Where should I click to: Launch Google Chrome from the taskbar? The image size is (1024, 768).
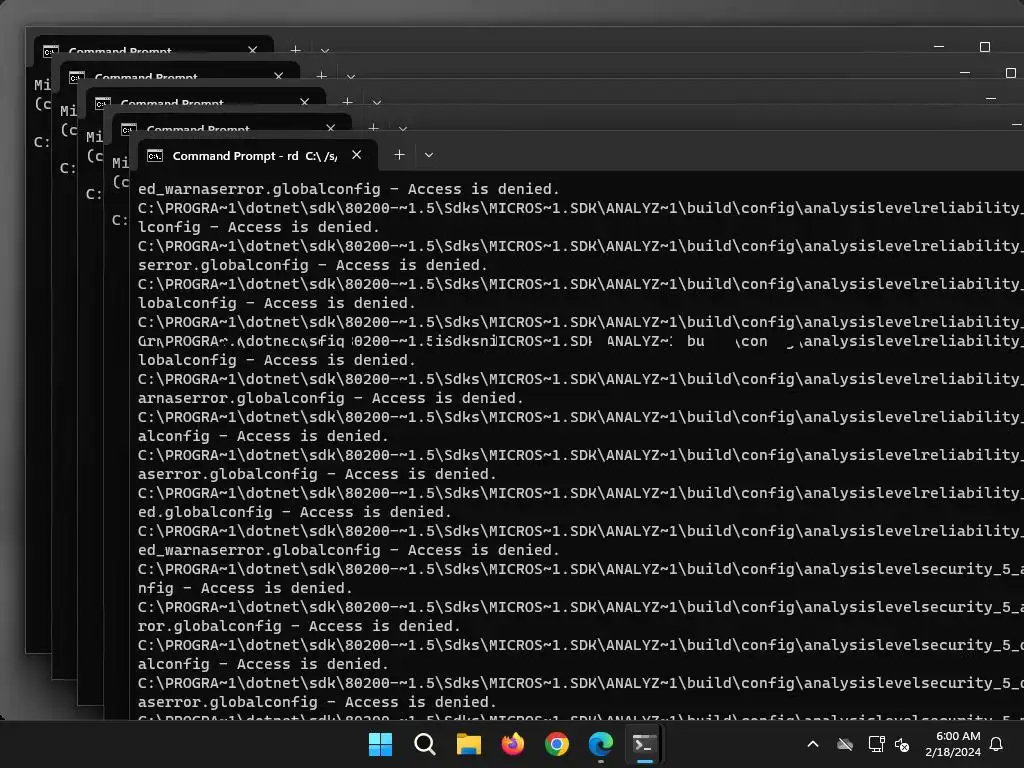point(557,744)
